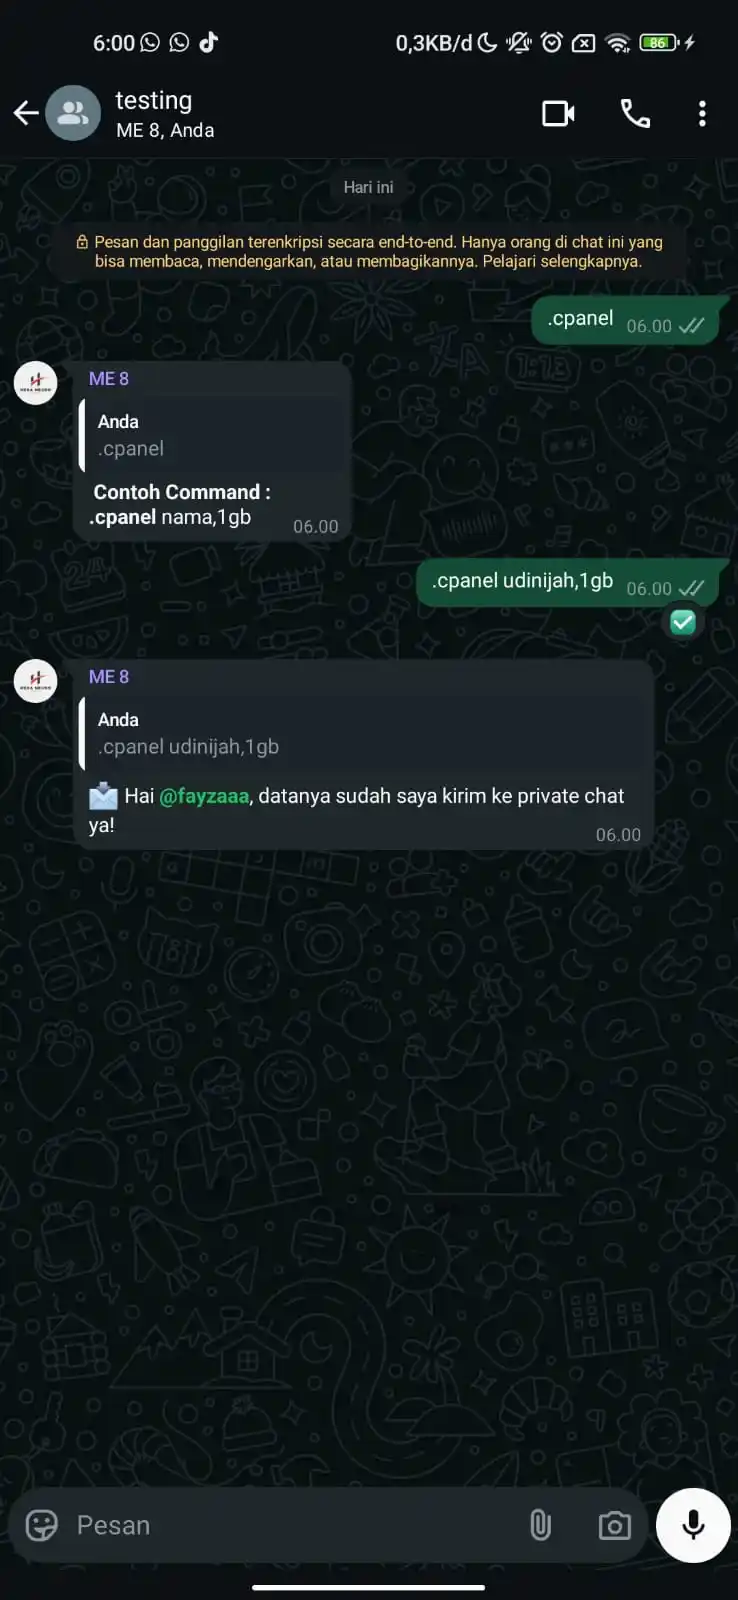Tap ME 8 avatar beside Contoh Command message
Viewport: 738px width, 1600px height.
pyautogui.click(x=35, y=383)
